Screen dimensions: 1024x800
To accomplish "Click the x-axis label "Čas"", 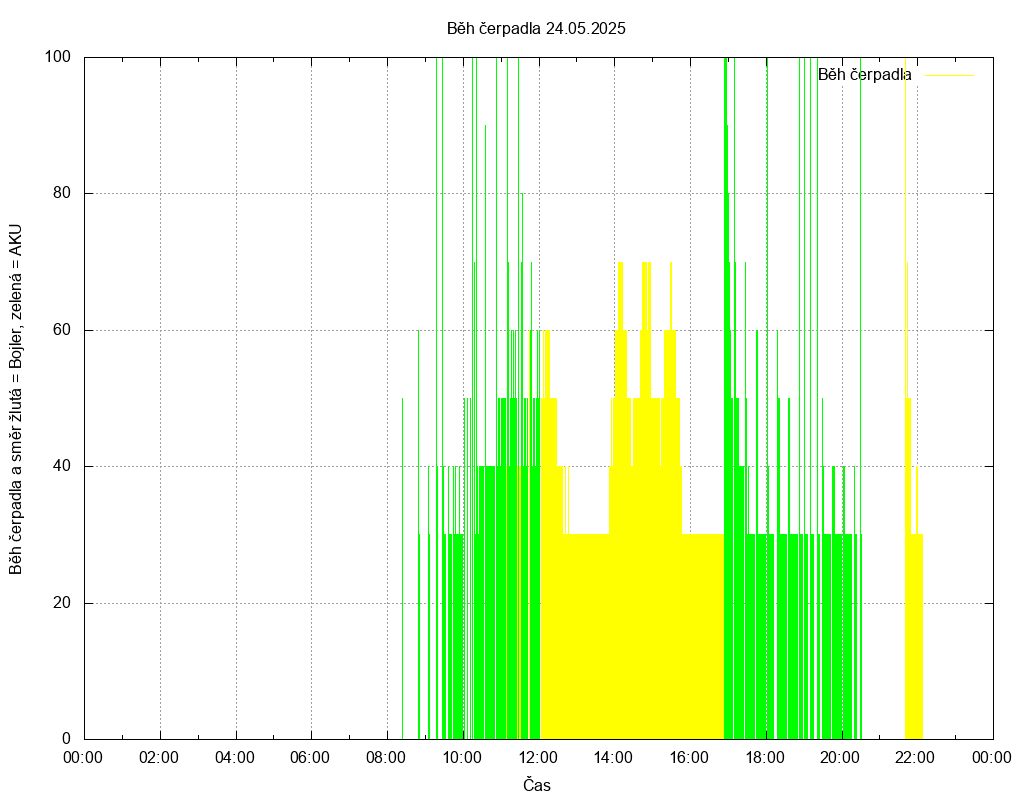I will [x=537, y=785].
